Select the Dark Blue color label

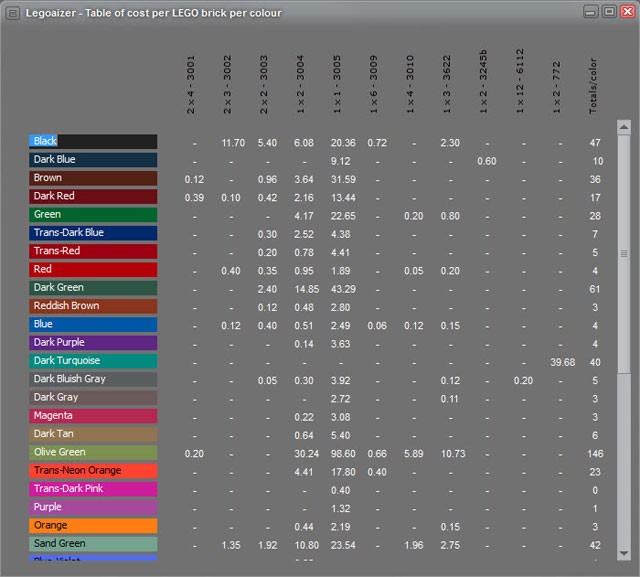point(92,160)
